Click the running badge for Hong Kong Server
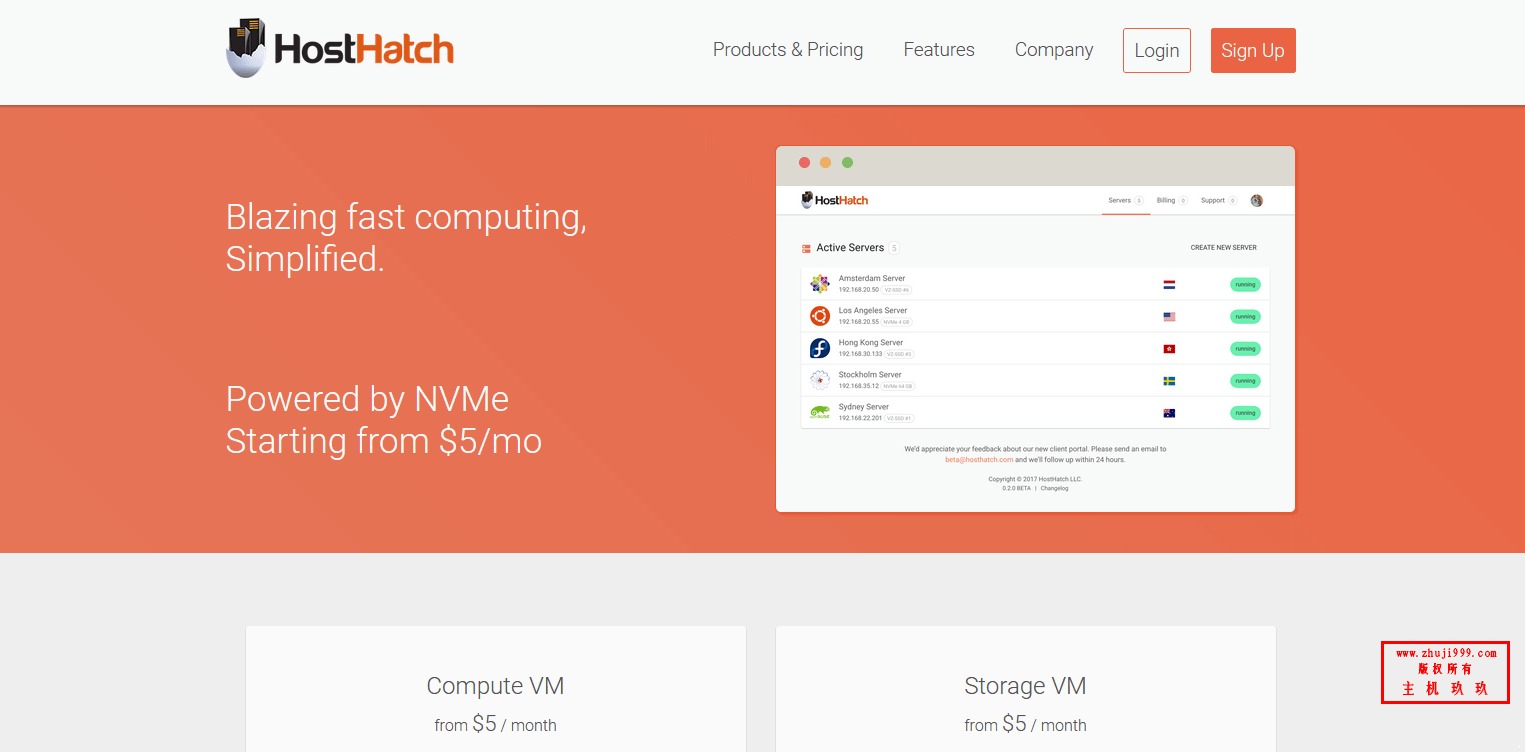 pyautogui.click(x=1245, y=349)
